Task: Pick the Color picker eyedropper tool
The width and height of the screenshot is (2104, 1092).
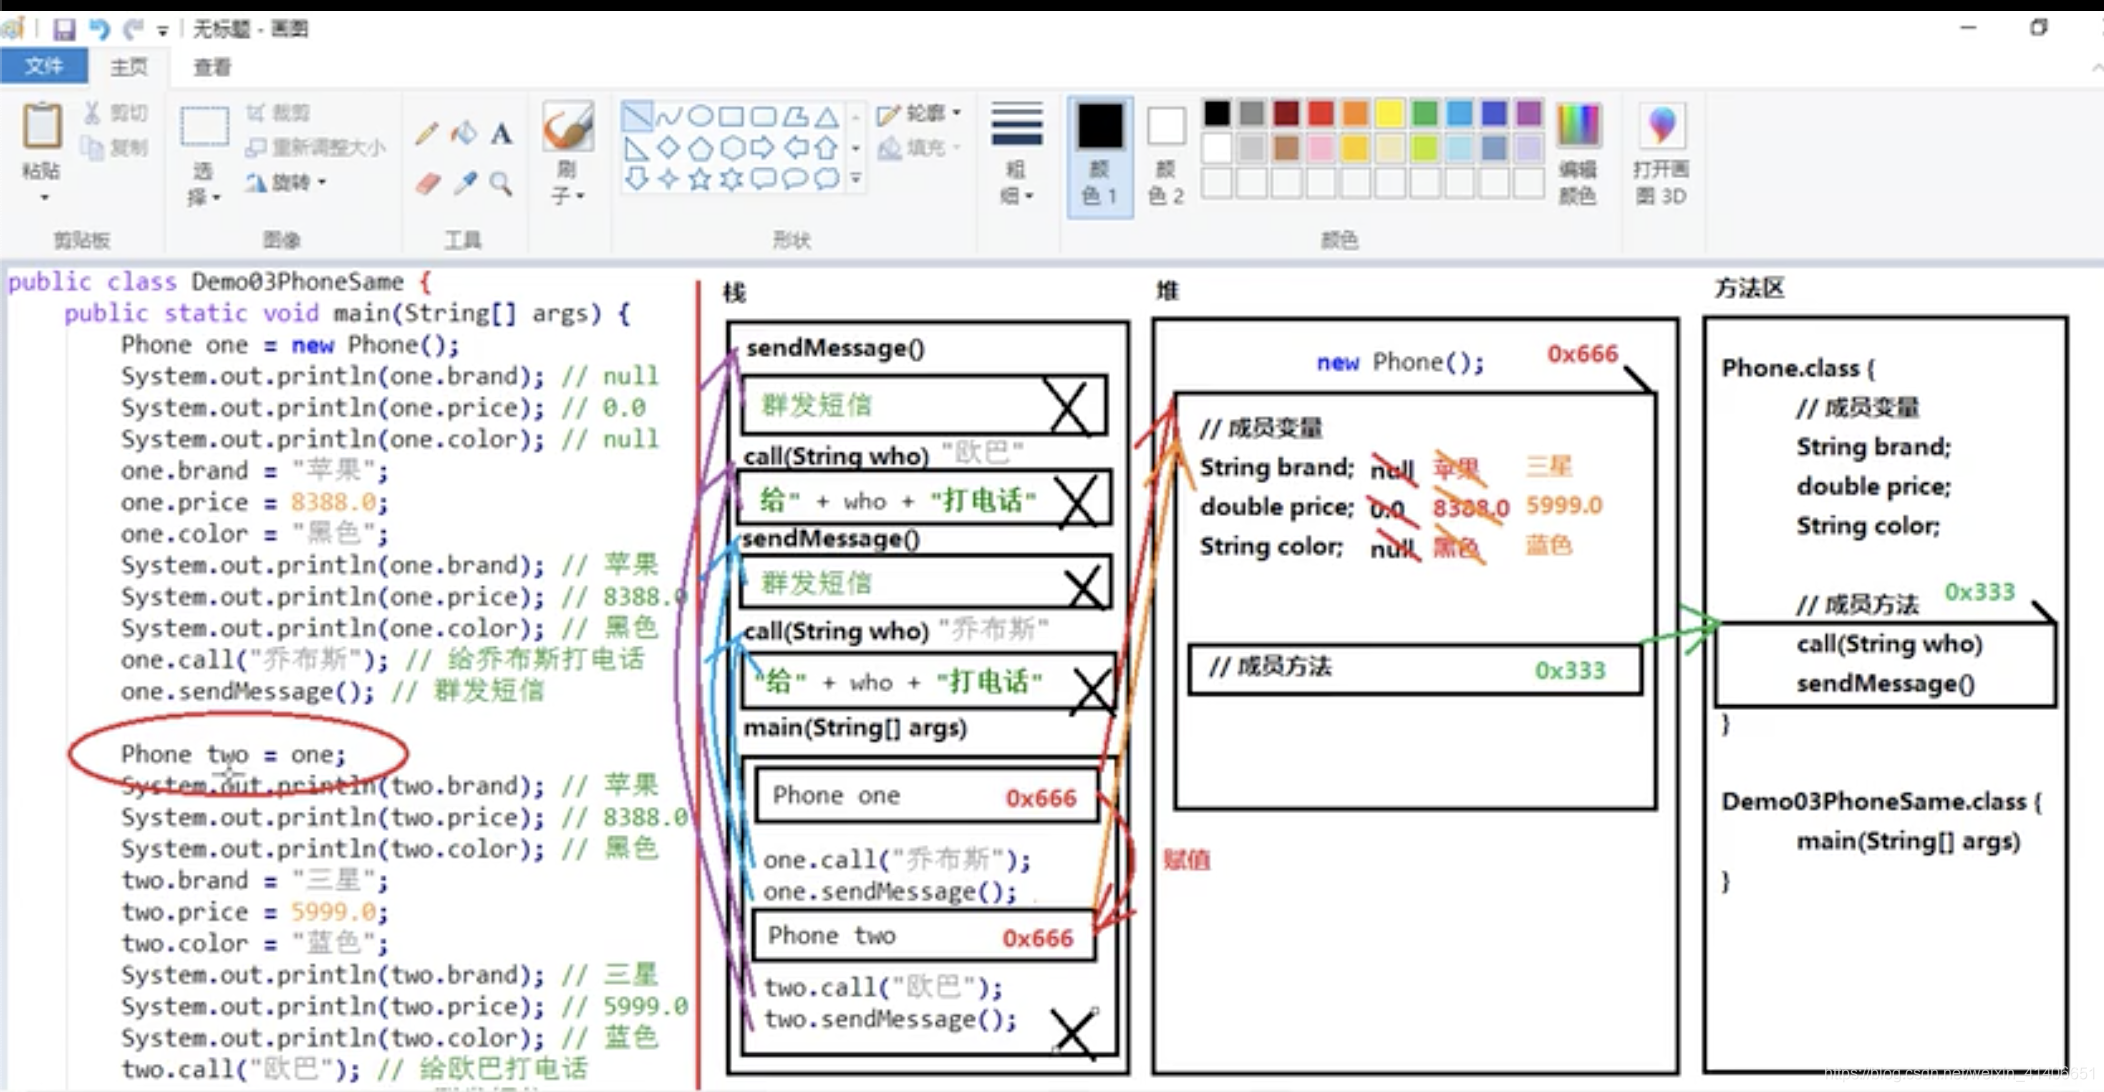Action: pyautogui.click(x=464, y=183)
